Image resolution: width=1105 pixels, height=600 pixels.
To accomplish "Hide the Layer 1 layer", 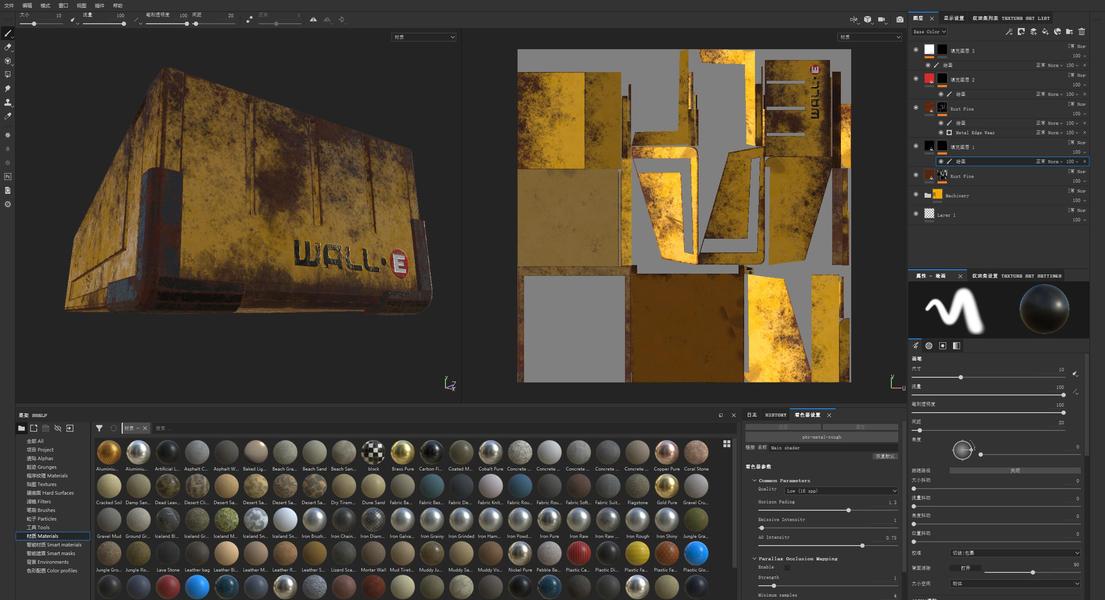I will 916,214.
